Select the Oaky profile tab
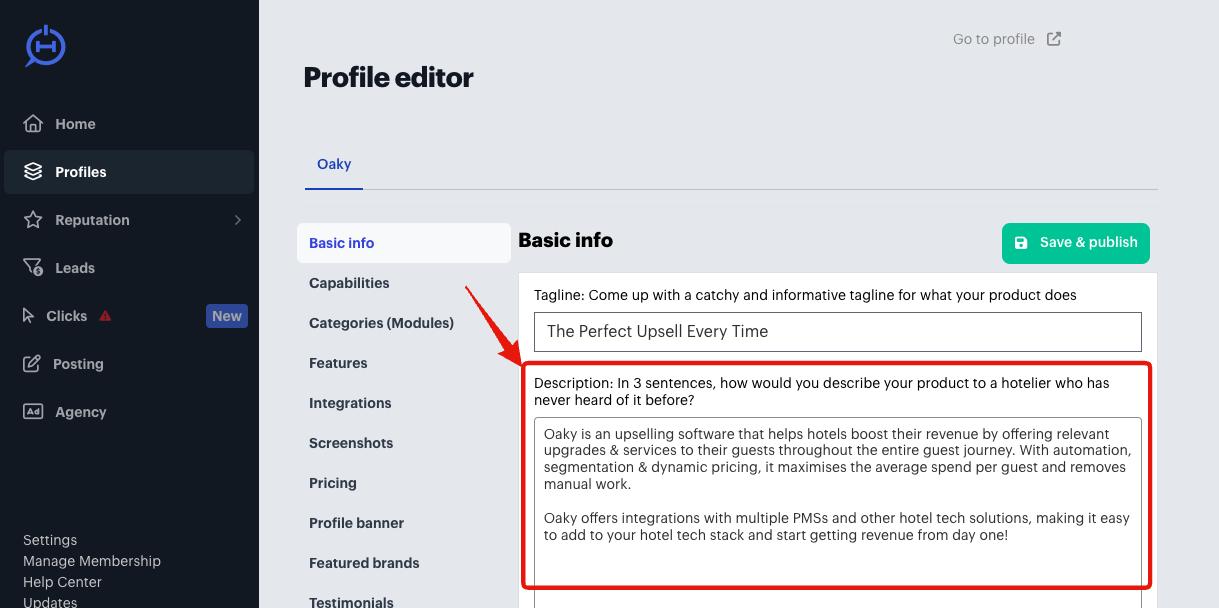 tap(334, 164)
